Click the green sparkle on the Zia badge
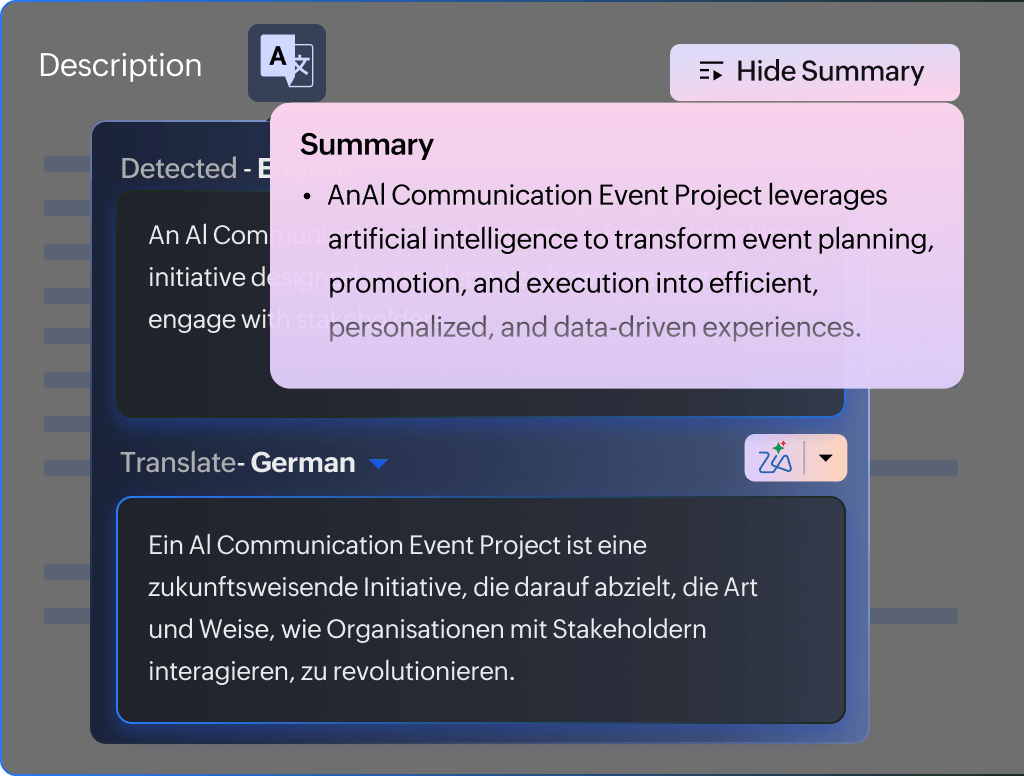Viewport: 1024px width, 776px height. click(778, 448)
